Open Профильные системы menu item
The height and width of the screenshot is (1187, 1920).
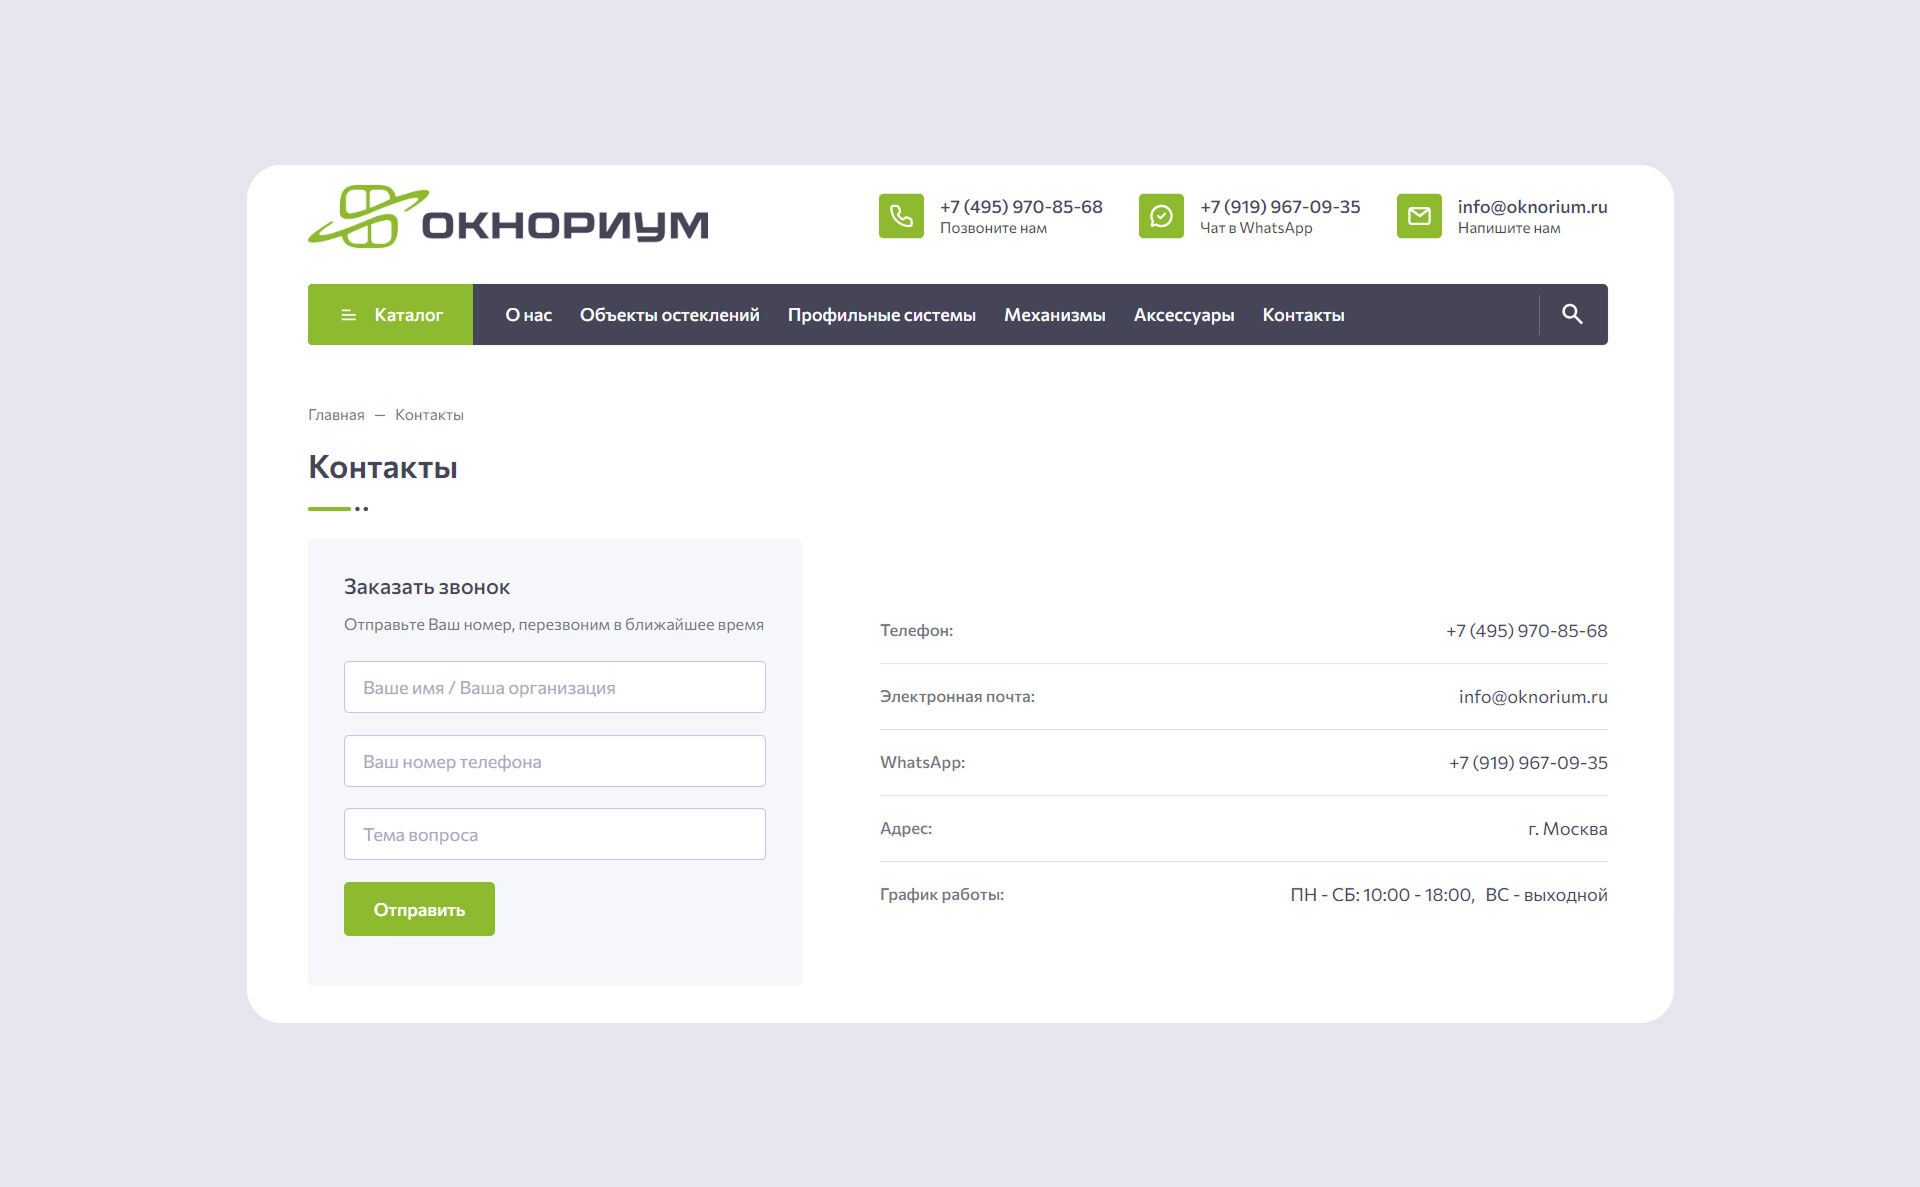tap(881, 315)
